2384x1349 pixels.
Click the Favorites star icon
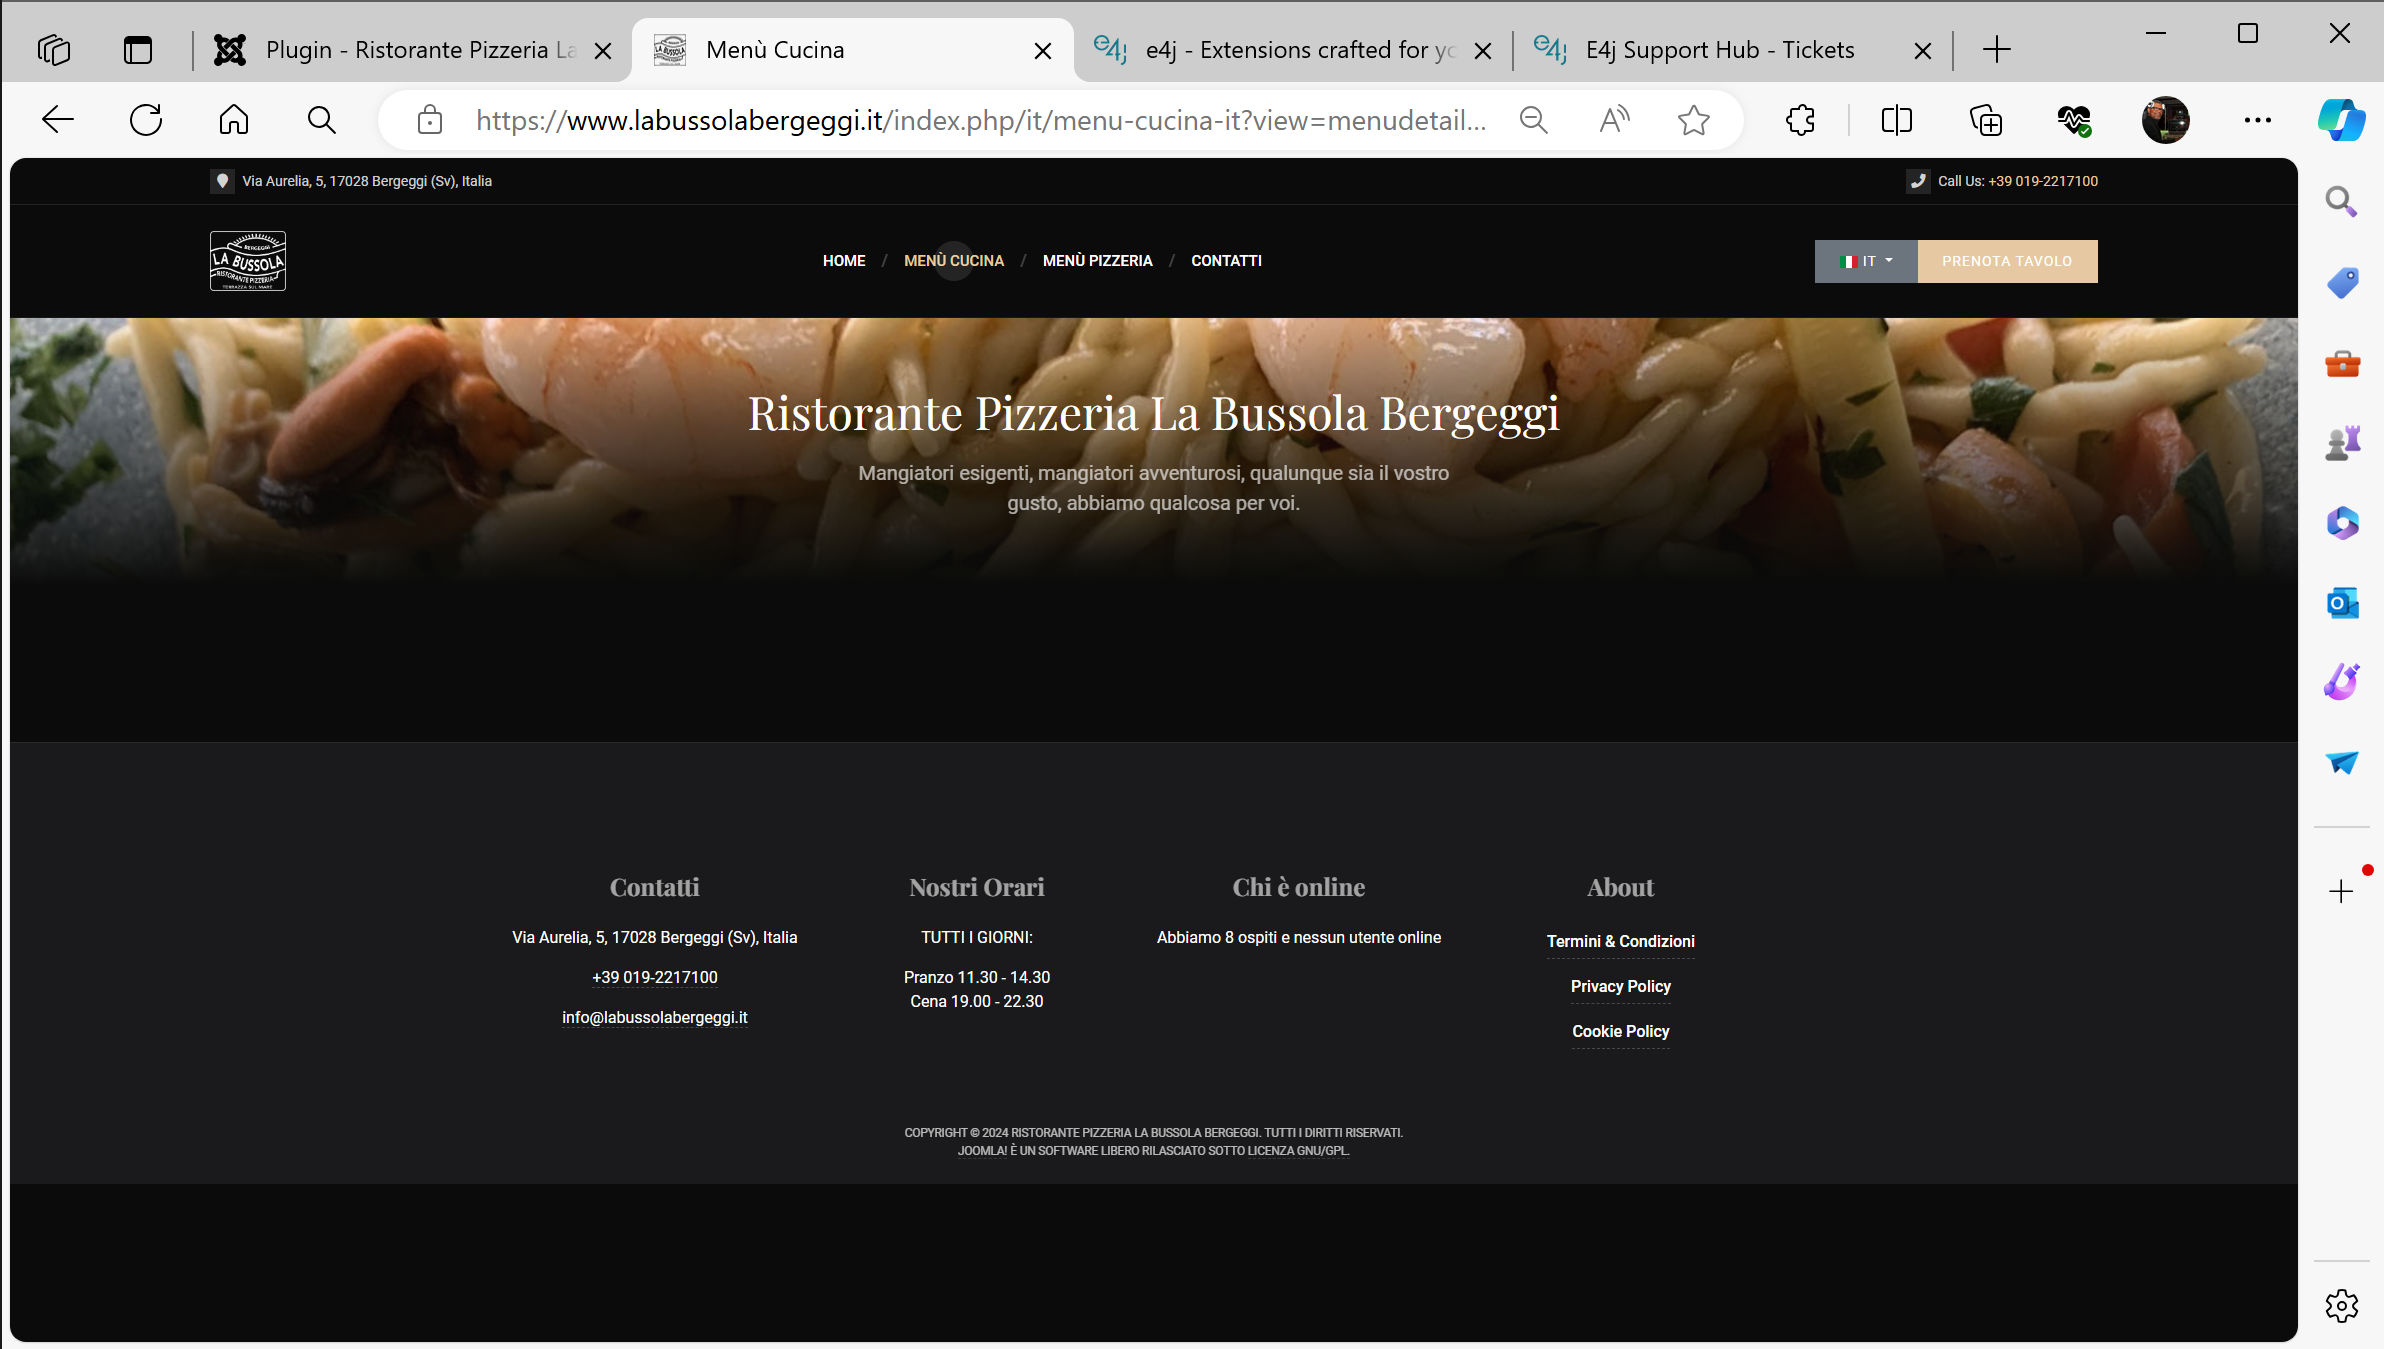(1693, 120)
